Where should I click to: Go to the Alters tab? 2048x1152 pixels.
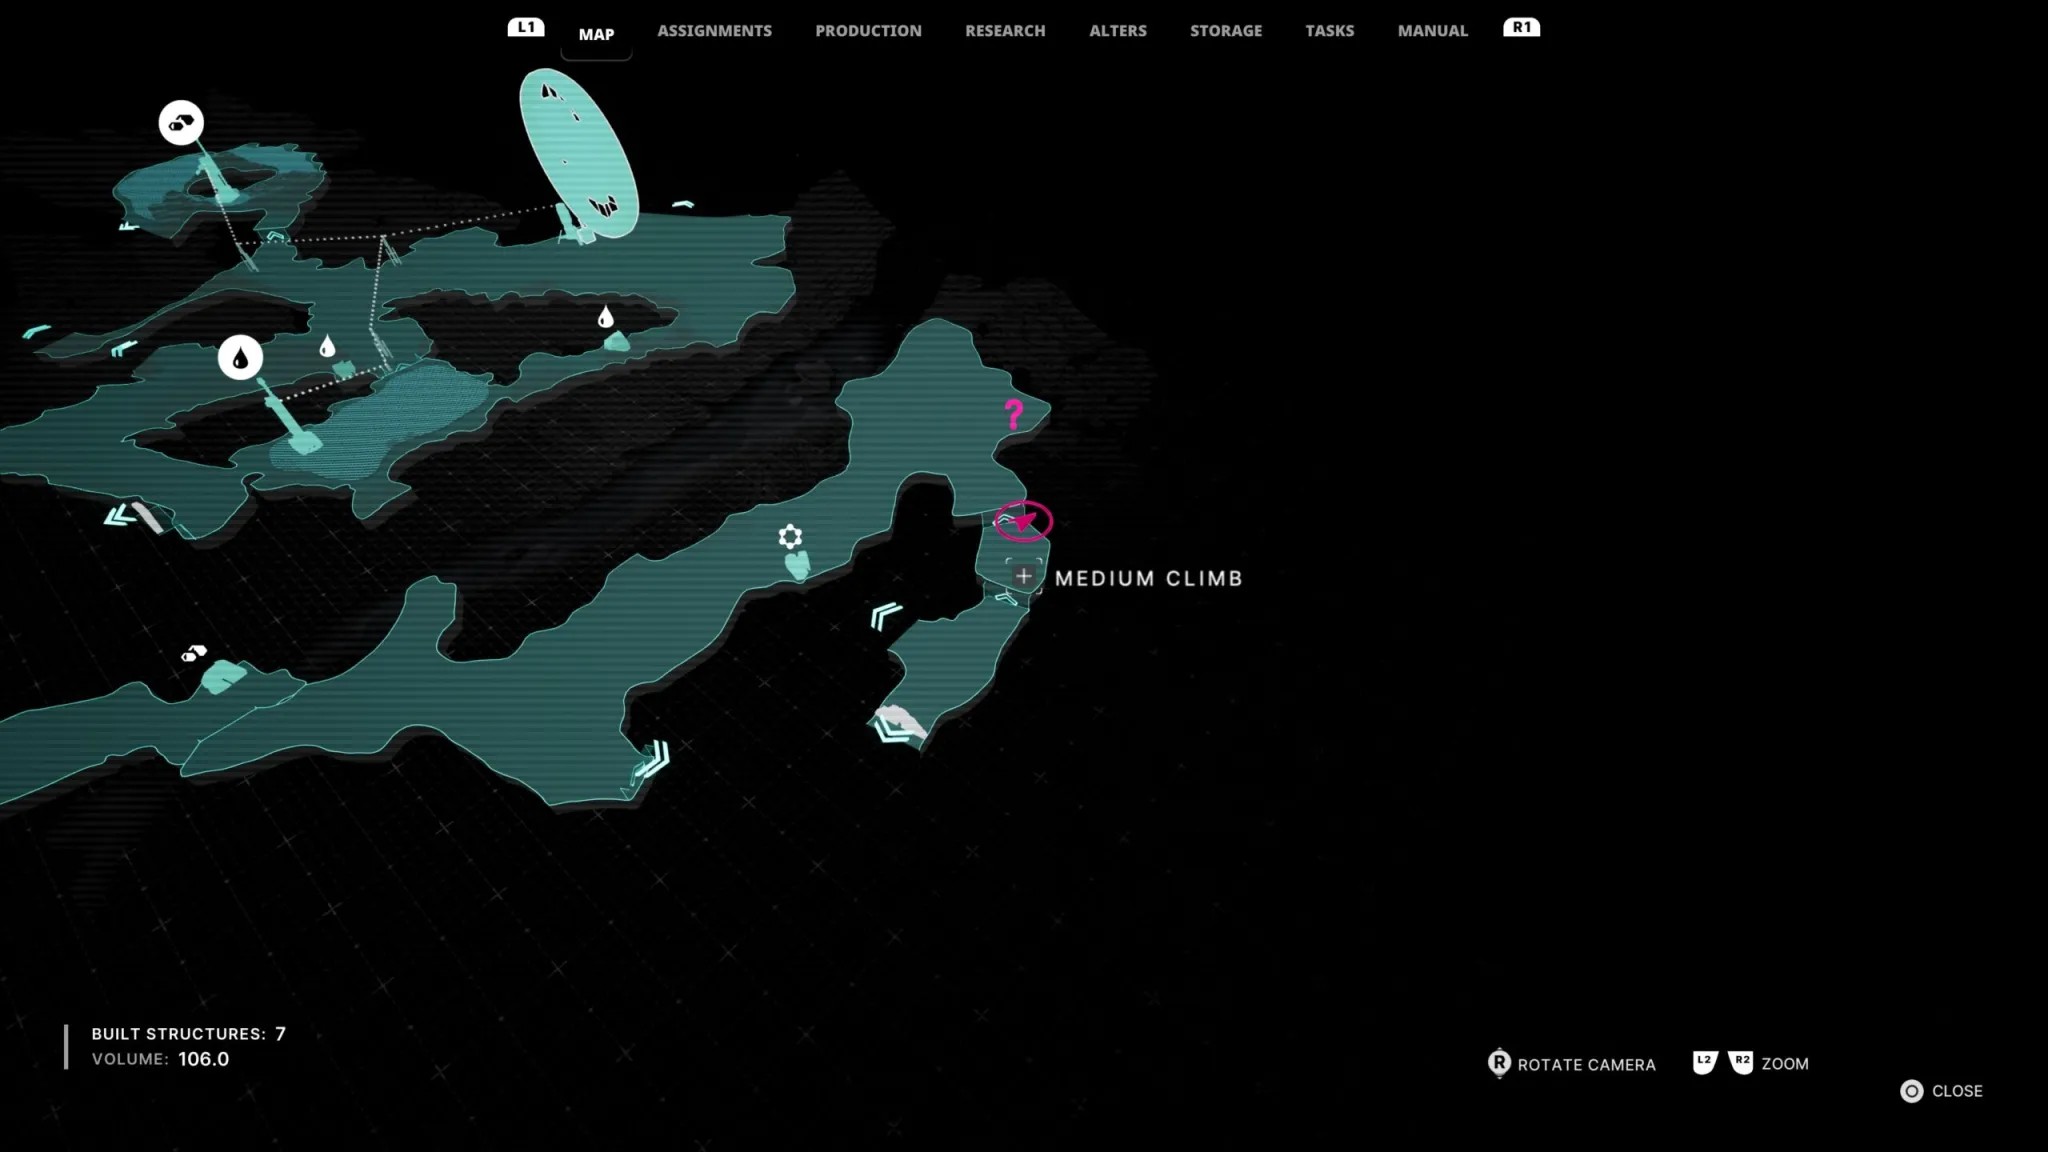coord(1117,31)
